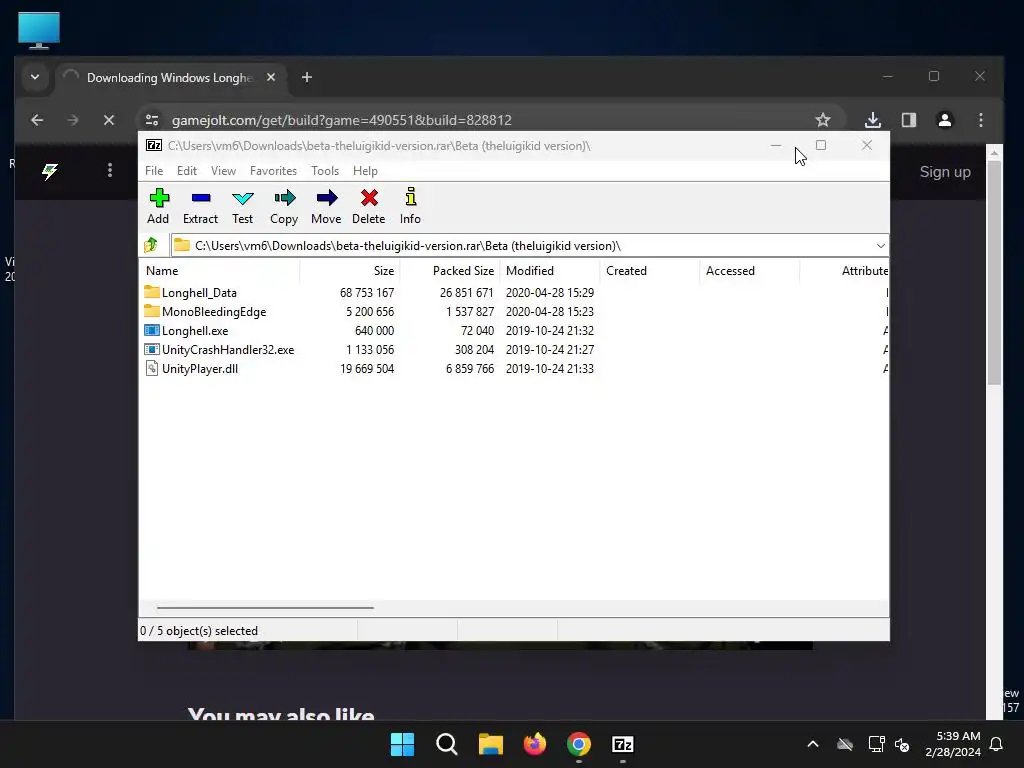Click the This PC desktop icon
This screenshot has width=1024, height=768.
pyautogui.click(x=39, y=30)
